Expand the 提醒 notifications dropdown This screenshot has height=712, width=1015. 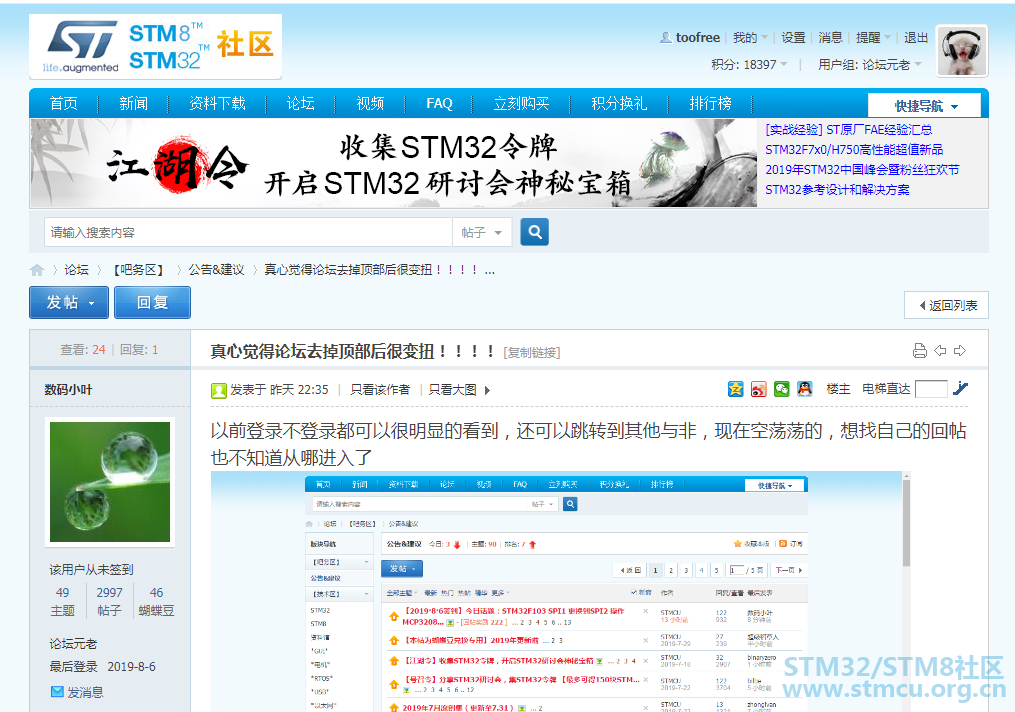(873, 38)
